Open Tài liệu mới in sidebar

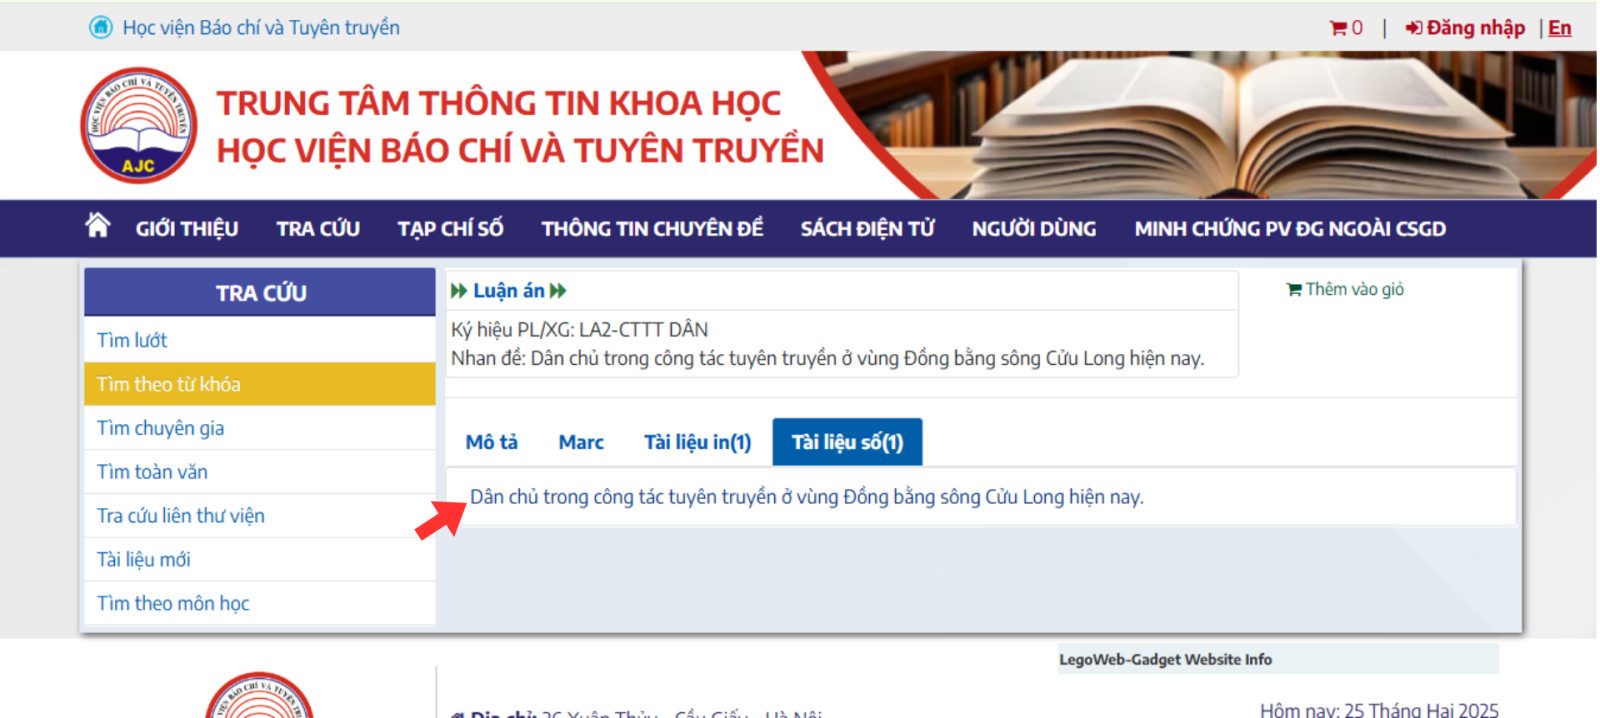point(260,560)
